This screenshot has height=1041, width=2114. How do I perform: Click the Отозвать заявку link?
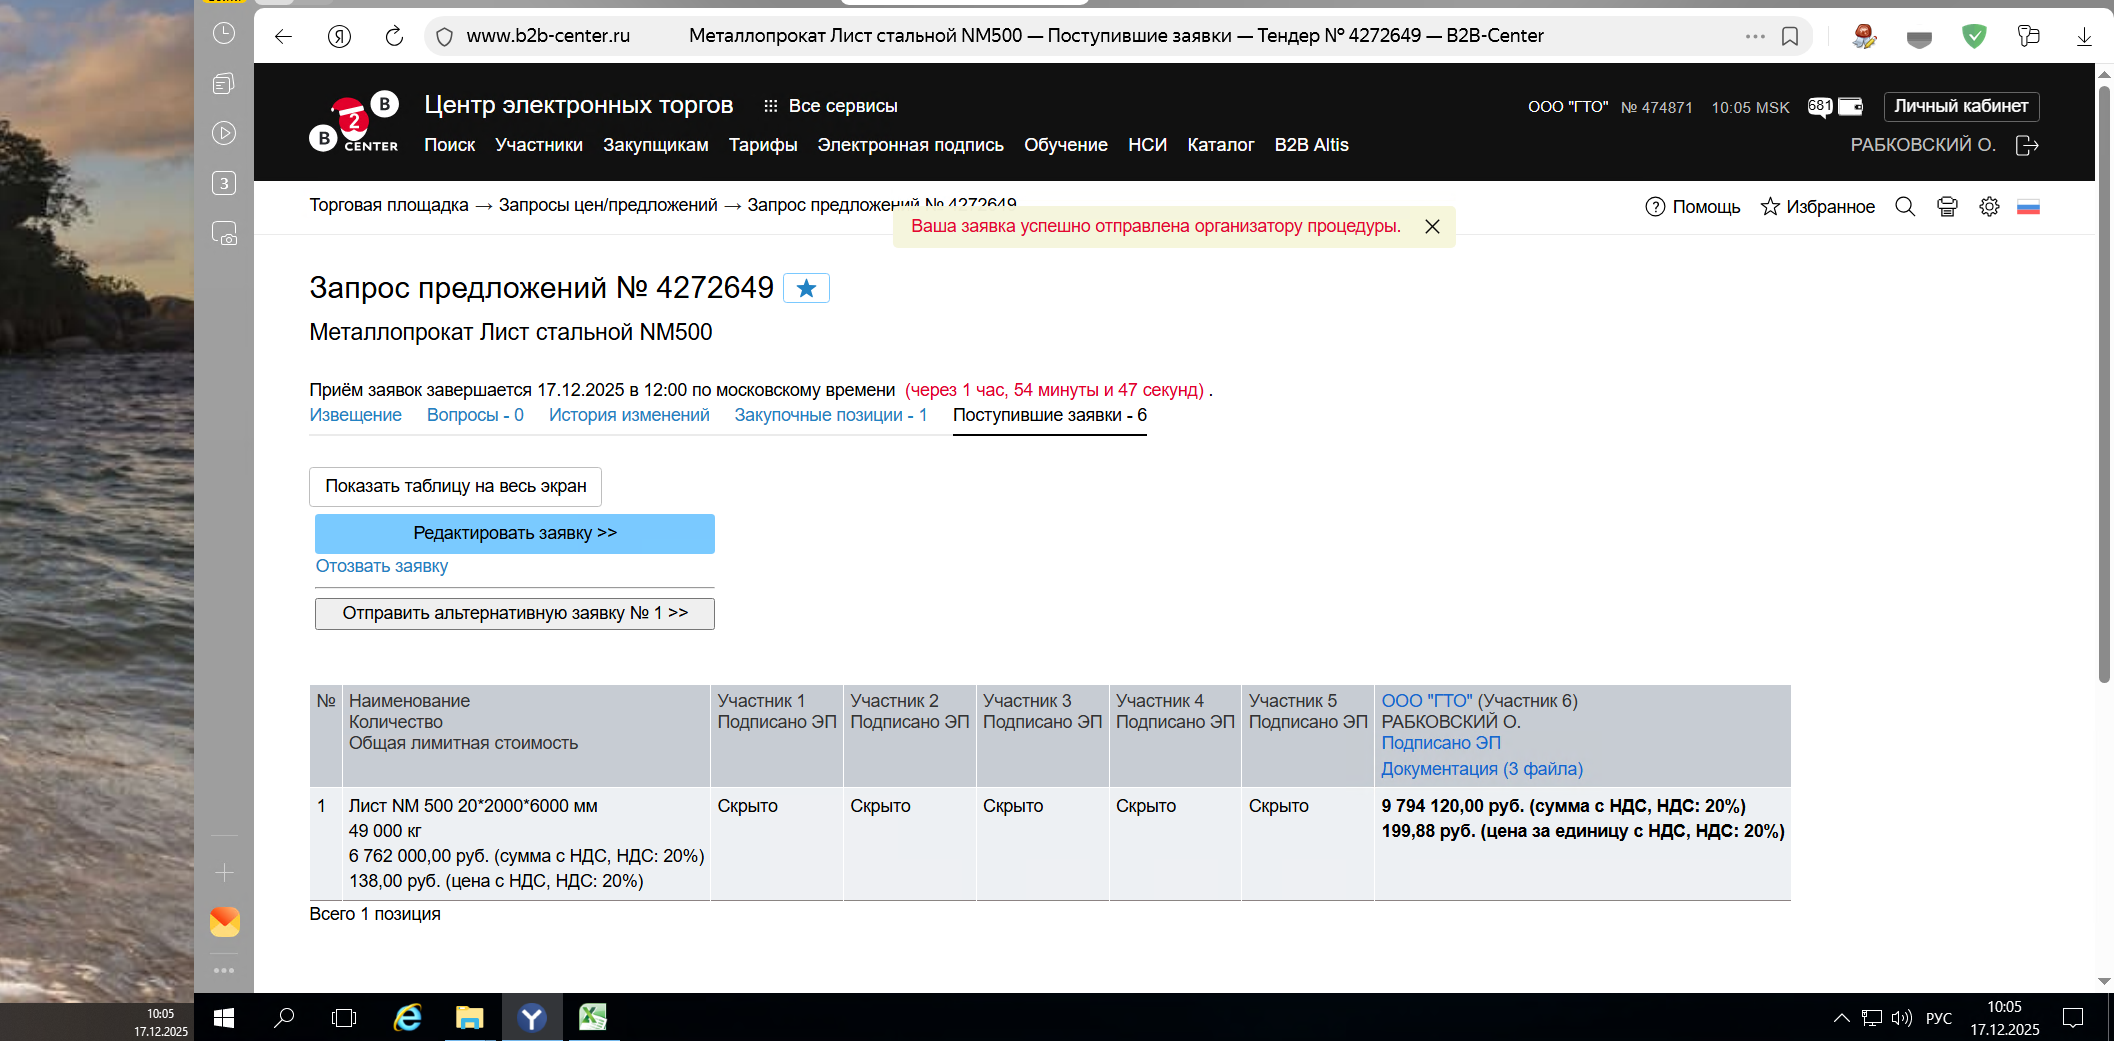382,566
